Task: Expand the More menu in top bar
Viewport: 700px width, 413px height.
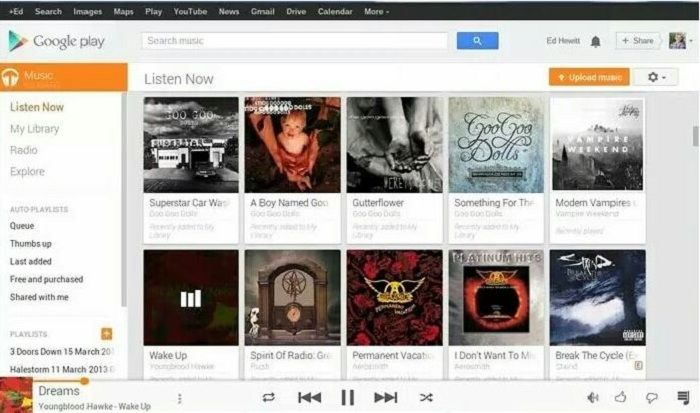Action: [376, 12]
